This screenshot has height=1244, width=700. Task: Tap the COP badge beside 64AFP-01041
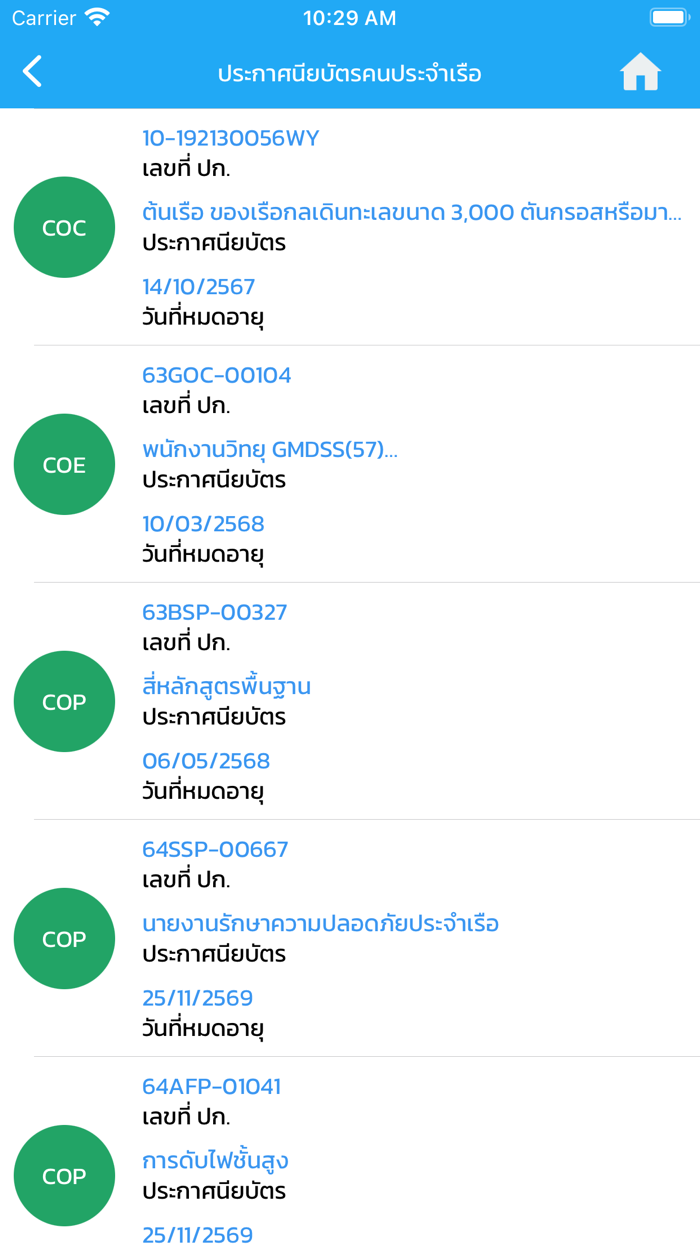click(64, 1176)
